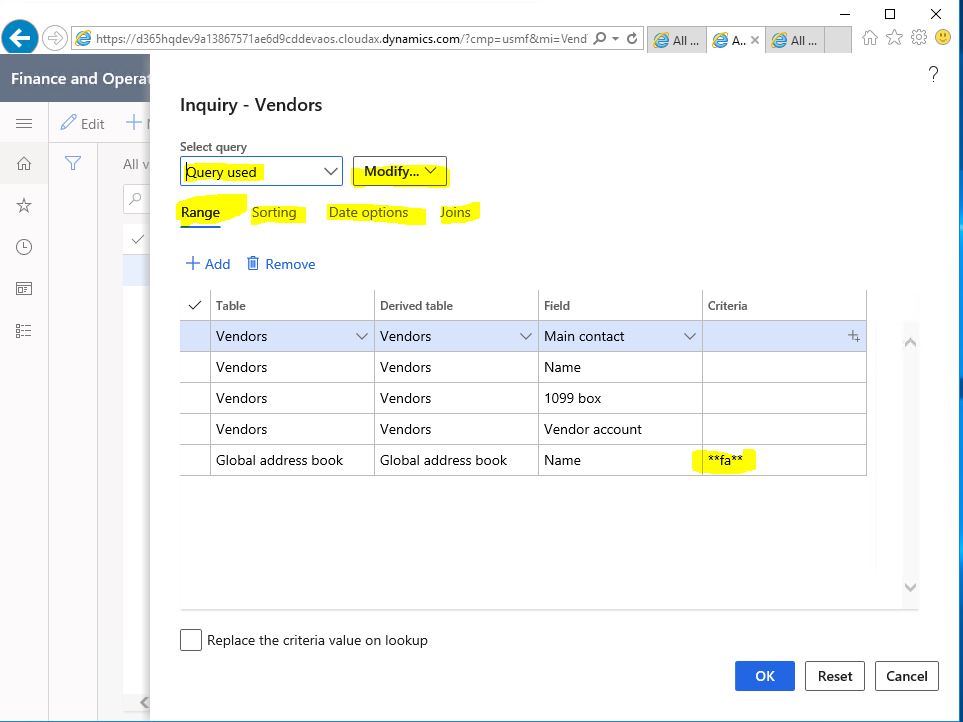Open the address bar dropdown arrow
This screenshot has height=722, width=963.
pos(615,39)
